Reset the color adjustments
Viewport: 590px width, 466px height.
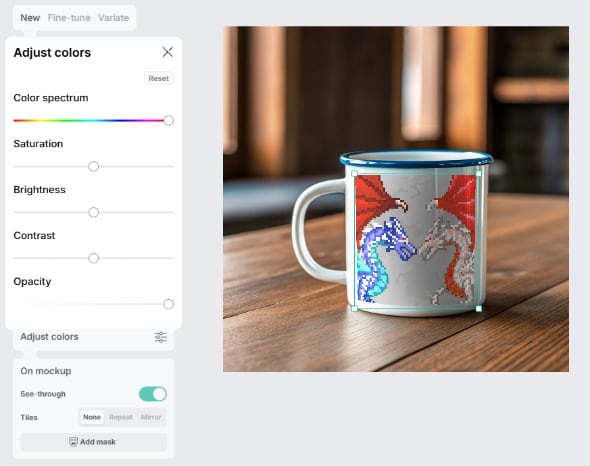[x=158, y=78]
